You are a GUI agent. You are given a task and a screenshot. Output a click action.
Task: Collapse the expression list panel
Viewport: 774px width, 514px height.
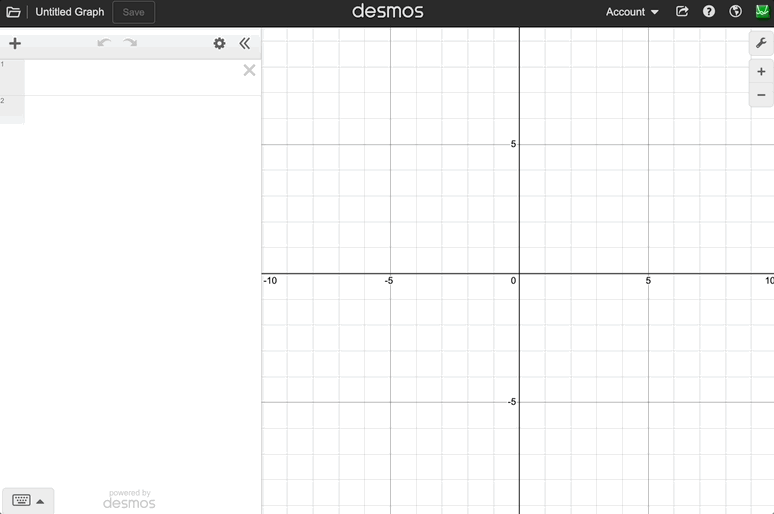pyautogui.click(x=245, y=43)
